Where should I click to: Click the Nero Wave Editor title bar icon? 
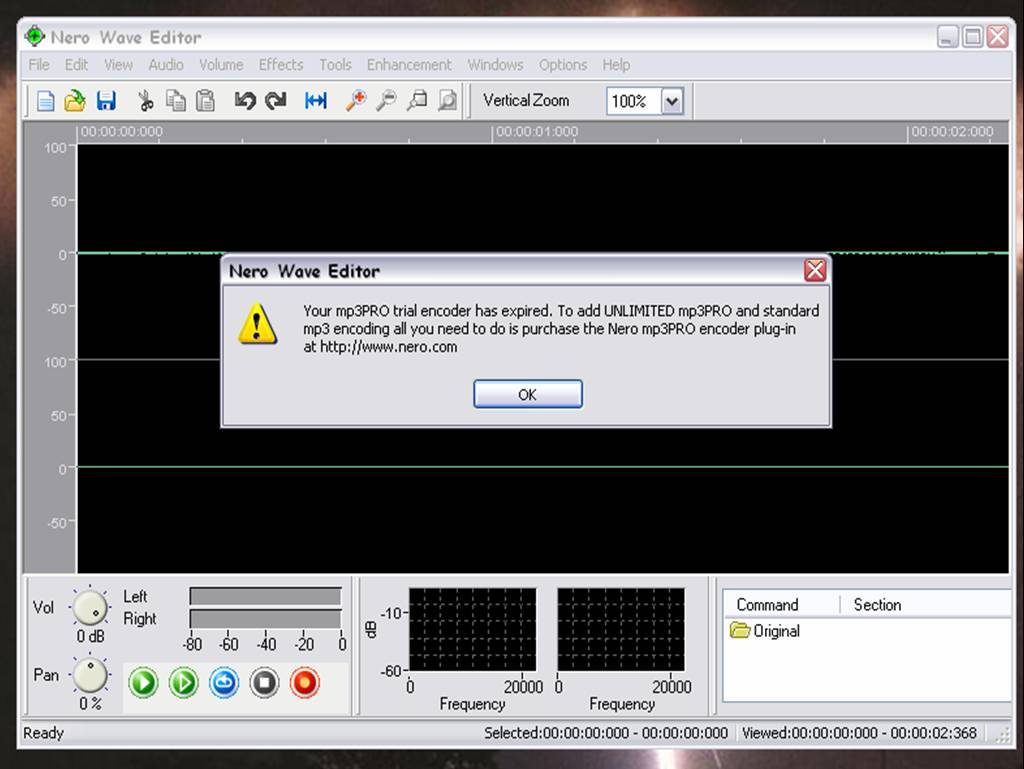tap(34, 37)
